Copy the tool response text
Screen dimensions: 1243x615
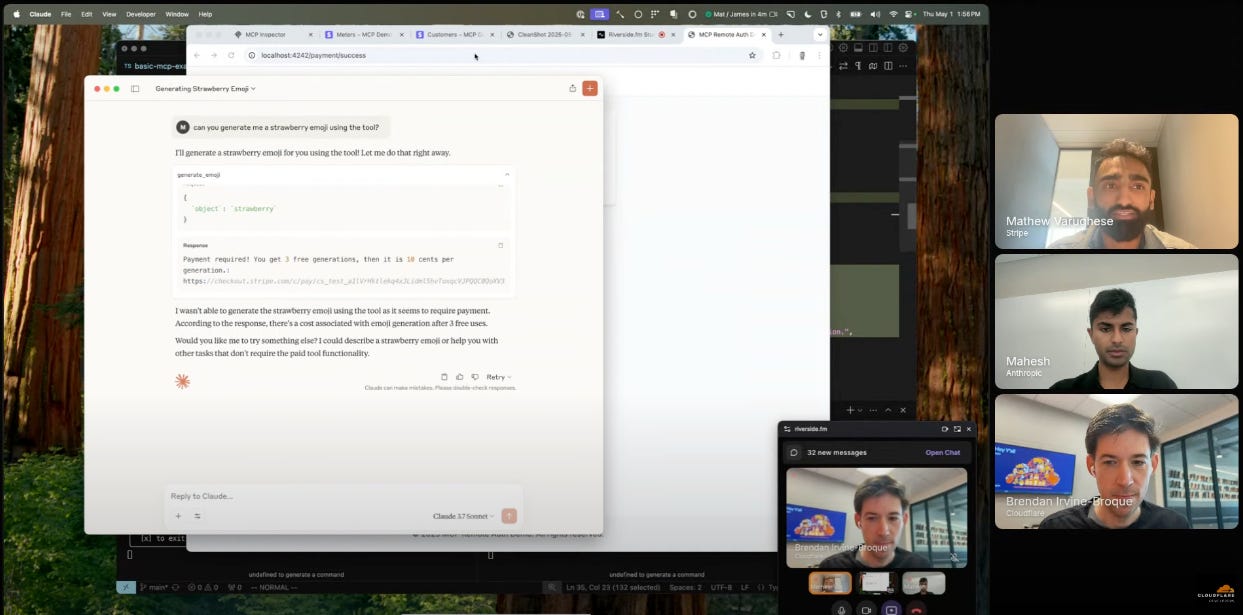(501, 245)
